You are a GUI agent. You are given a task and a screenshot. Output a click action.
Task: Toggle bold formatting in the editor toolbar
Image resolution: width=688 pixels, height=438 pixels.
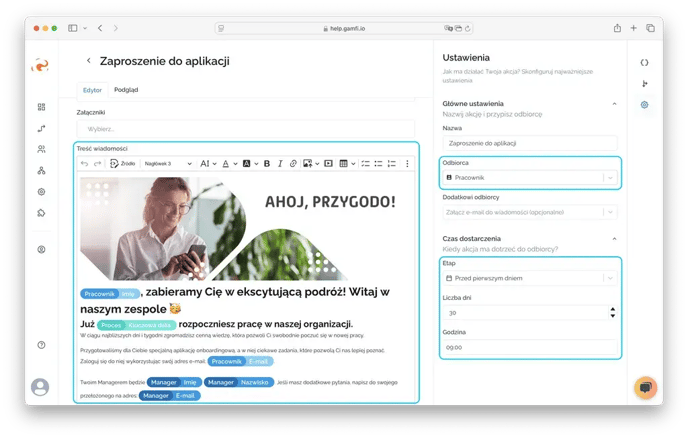click(x=266, y=163)
